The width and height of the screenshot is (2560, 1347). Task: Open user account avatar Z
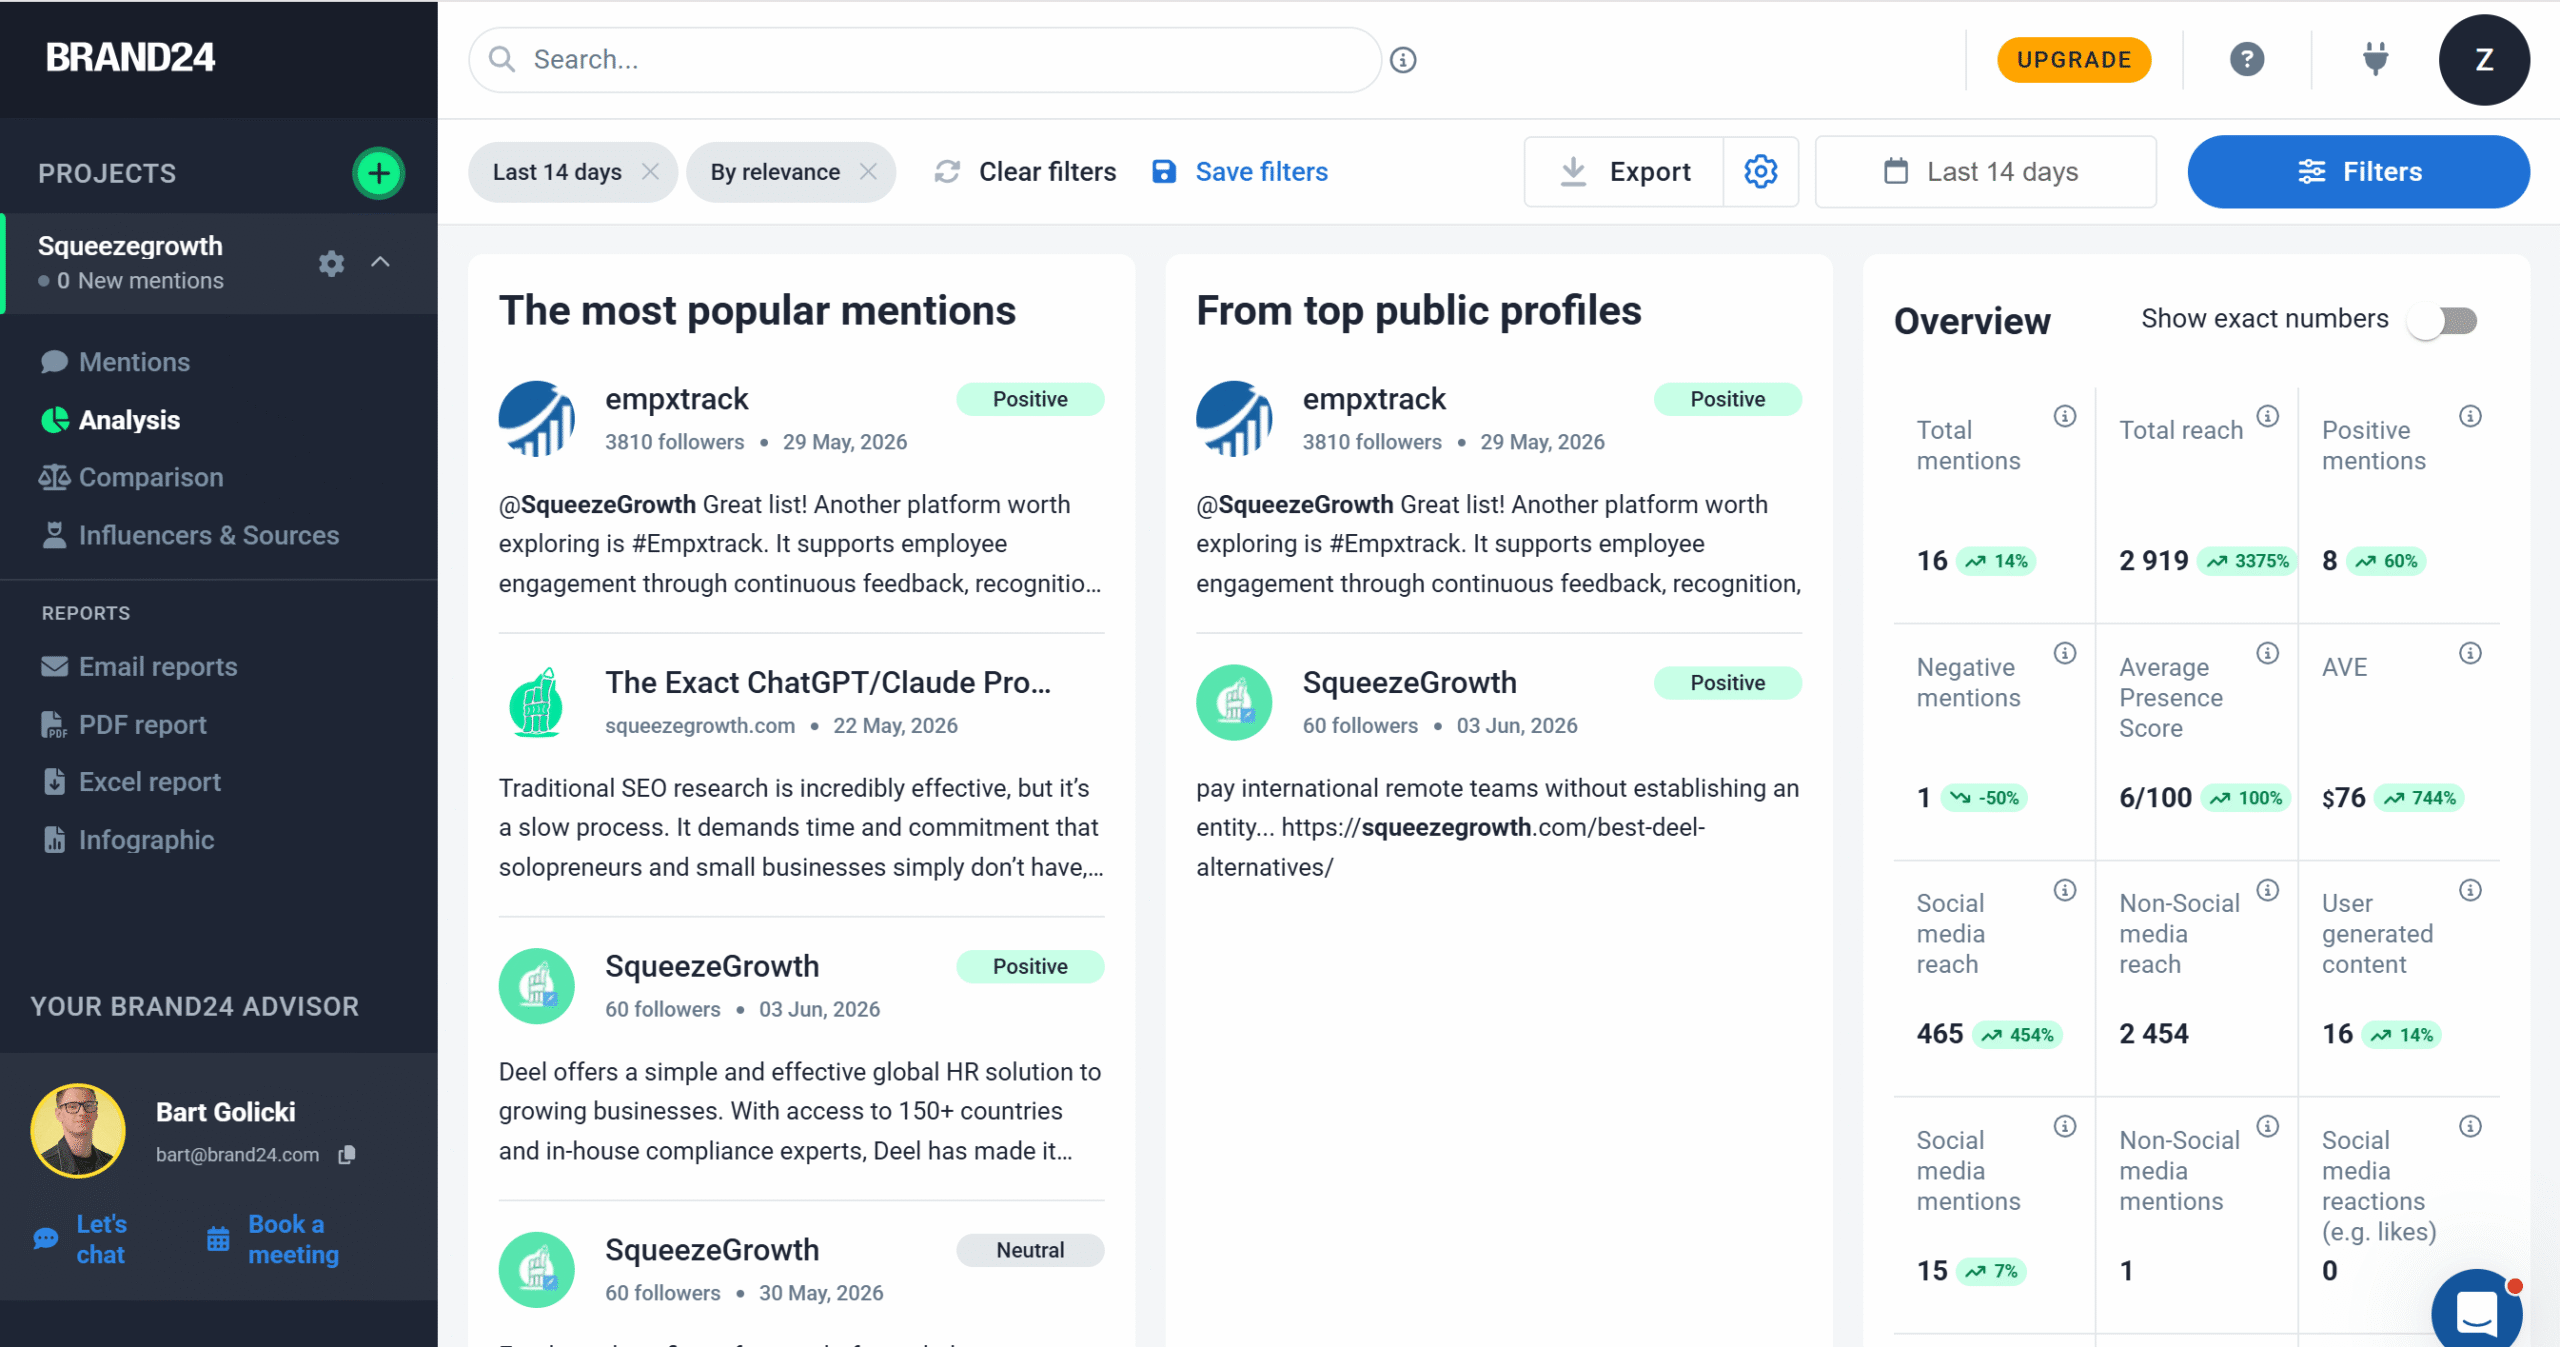pos(2484,60)
